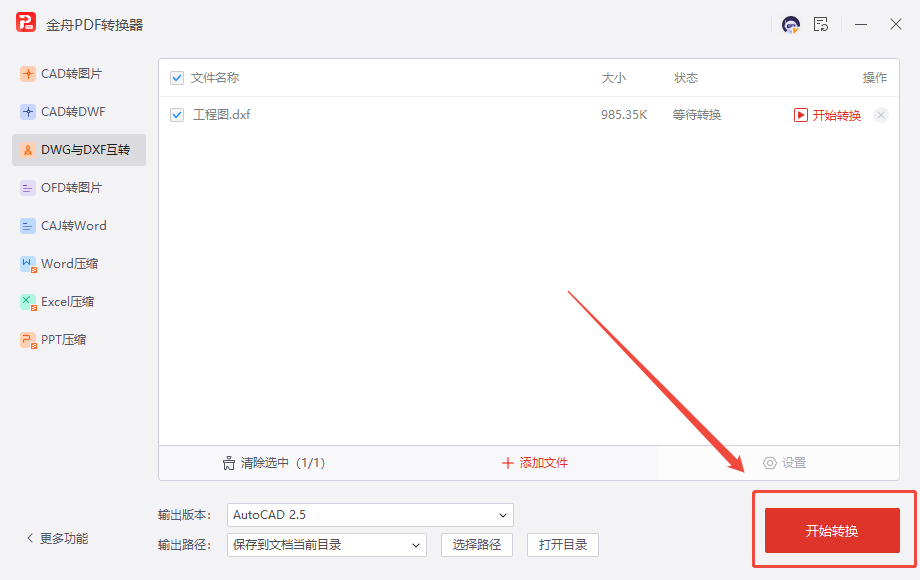The width and height of the screenshot is (920, 580).
Task: Click the 操作 column header
Action: (x=874, y=78)
